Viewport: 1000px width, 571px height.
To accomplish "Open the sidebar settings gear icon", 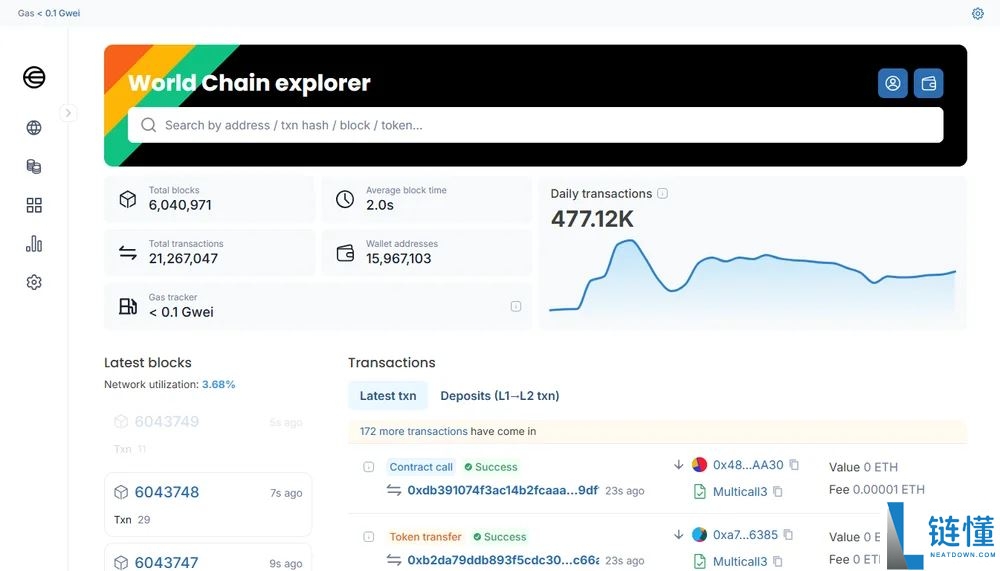I will pos(34,282).
